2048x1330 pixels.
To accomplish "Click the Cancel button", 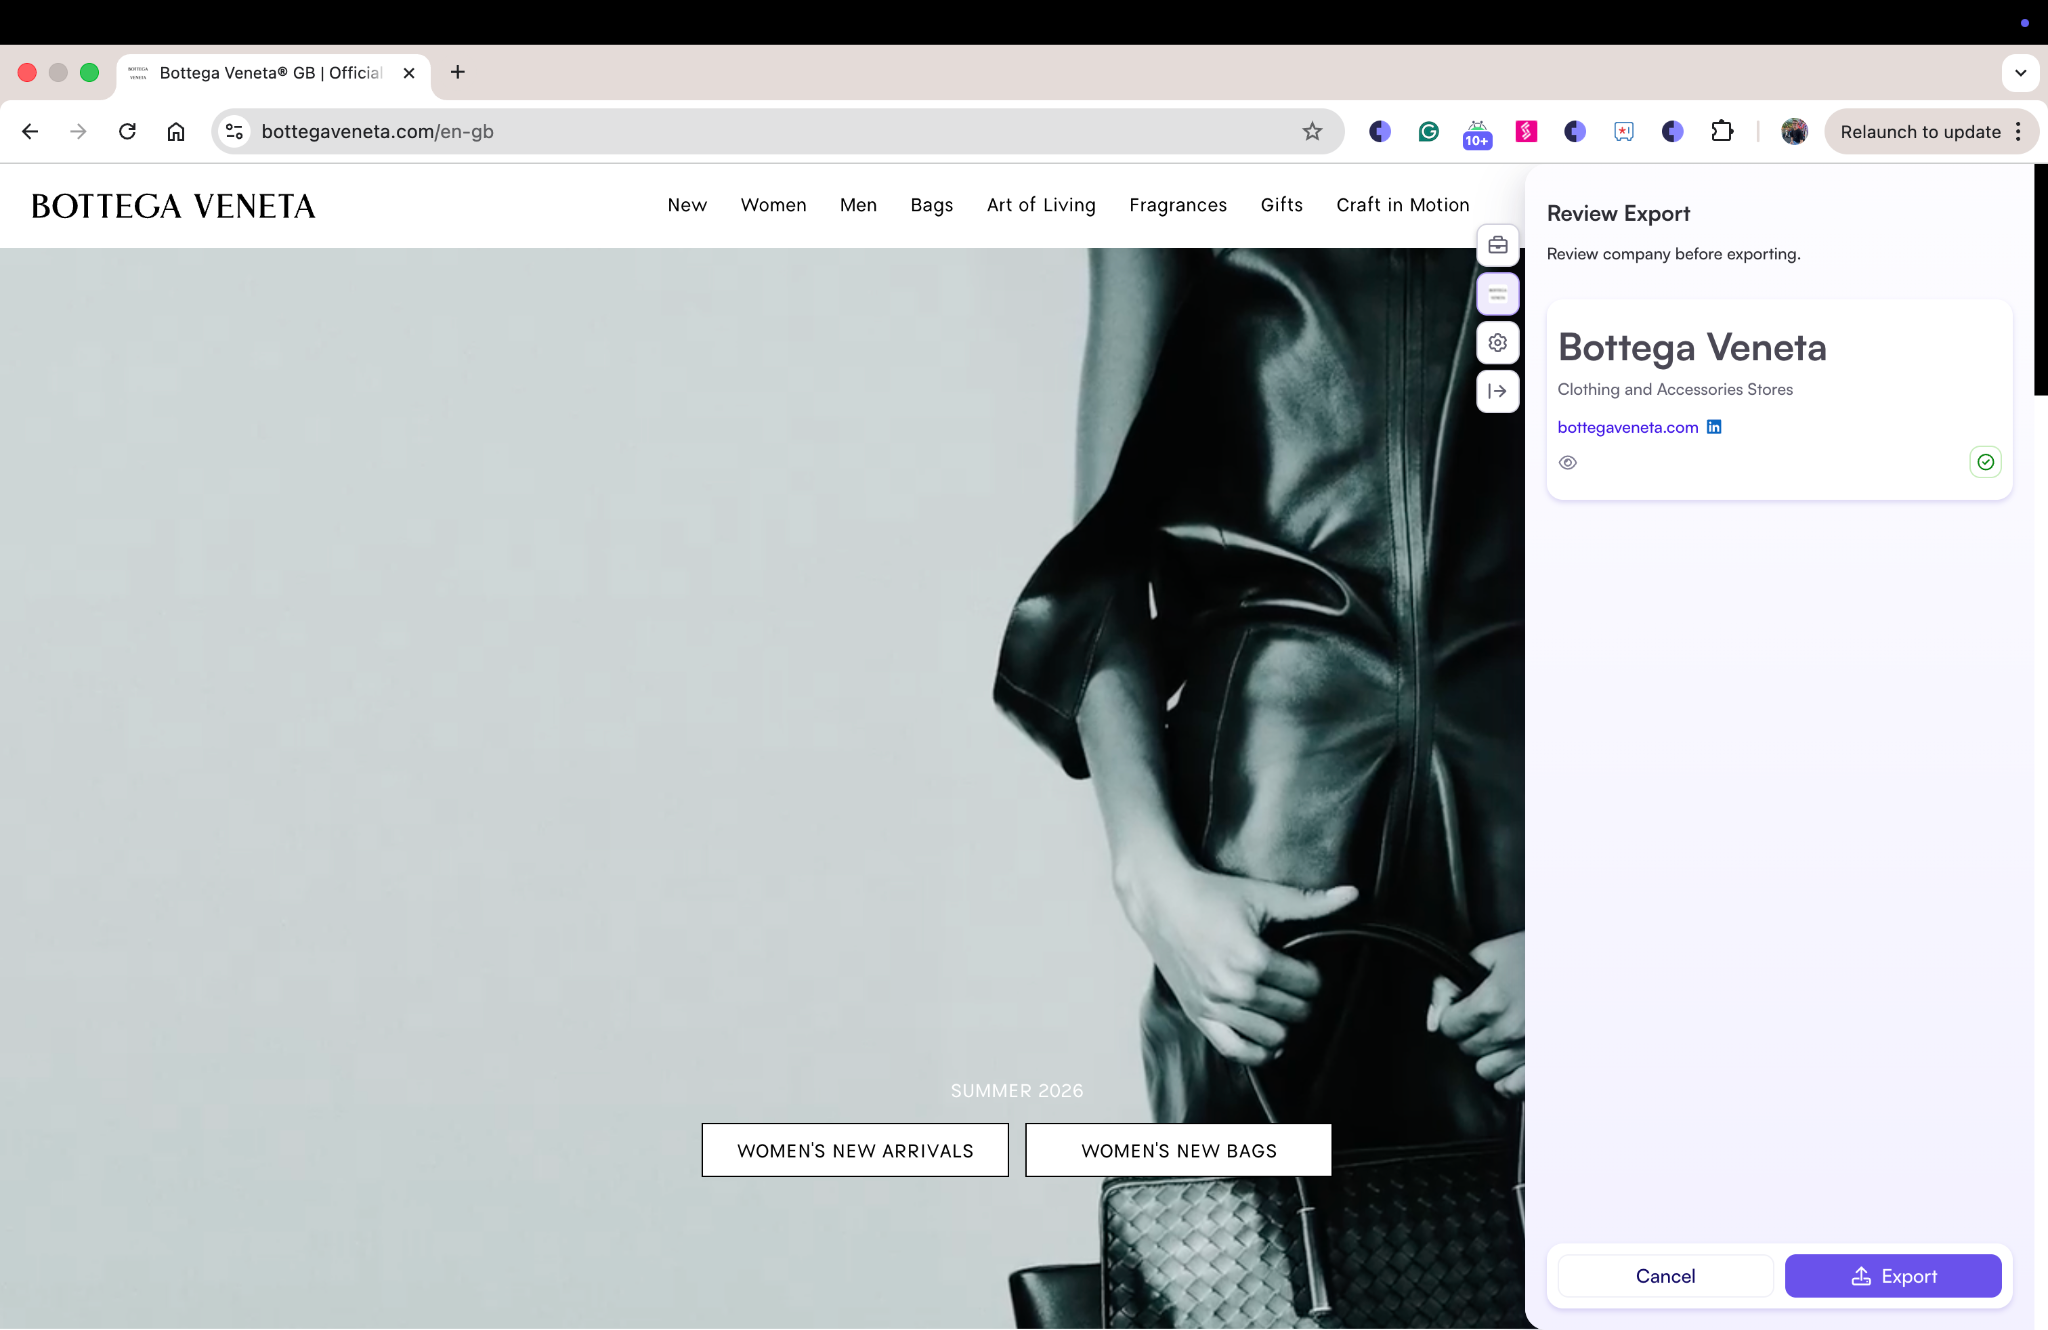I will click(x=1665, y=1276).
